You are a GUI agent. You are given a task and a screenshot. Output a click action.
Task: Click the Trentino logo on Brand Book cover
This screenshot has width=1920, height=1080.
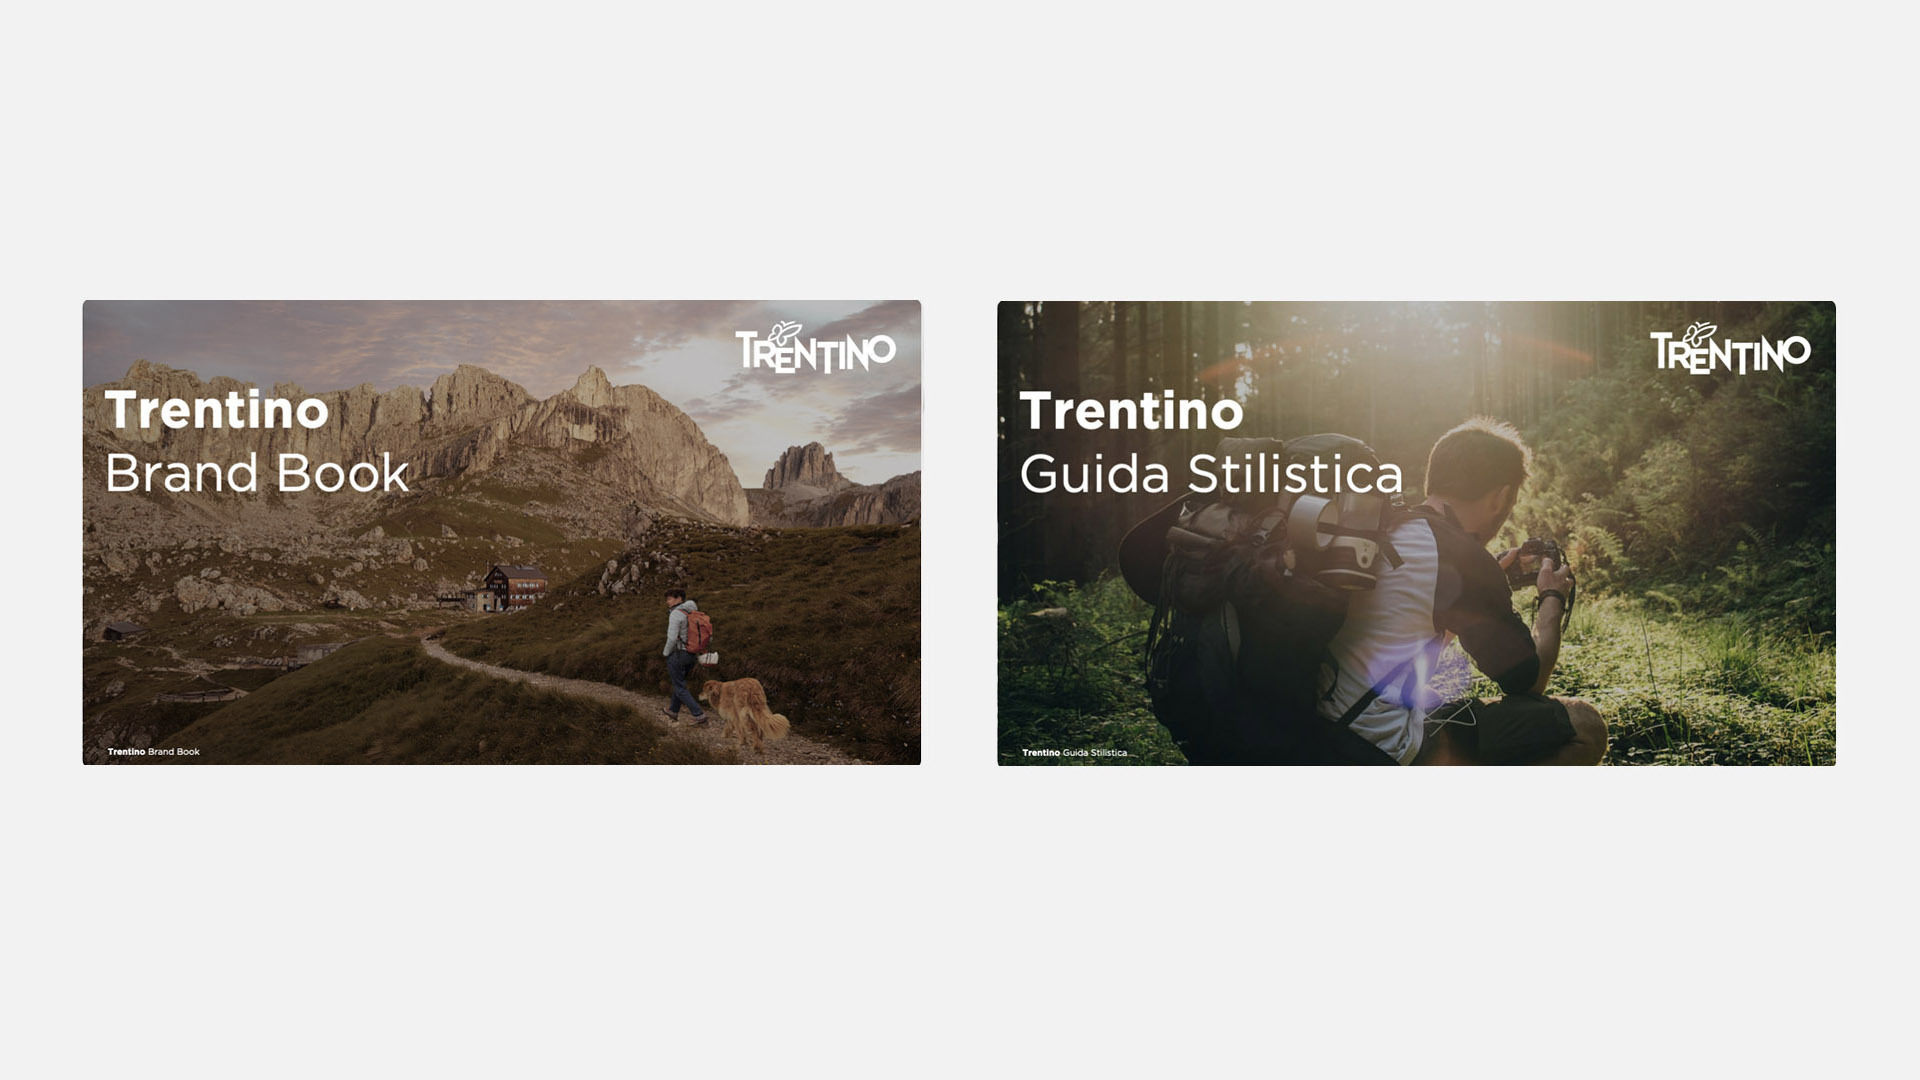pos(816,348)
